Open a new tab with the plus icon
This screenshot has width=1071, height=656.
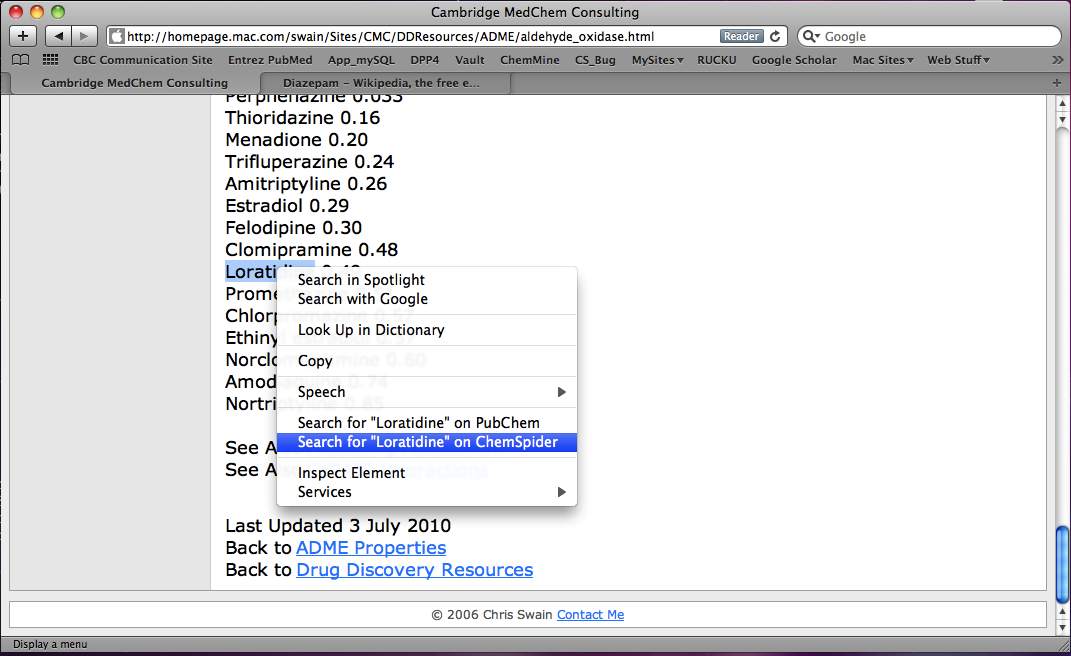tap(1057, 83)
